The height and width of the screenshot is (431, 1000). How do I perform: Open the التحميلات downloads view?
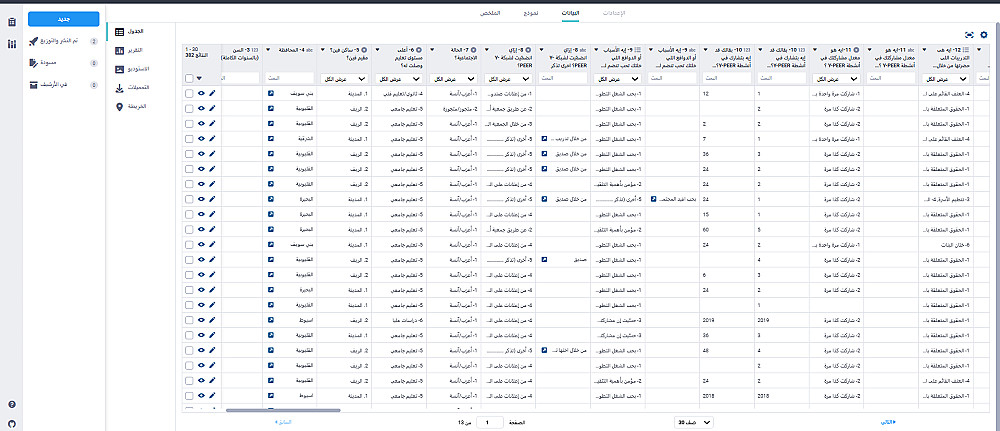click(133, 88)
